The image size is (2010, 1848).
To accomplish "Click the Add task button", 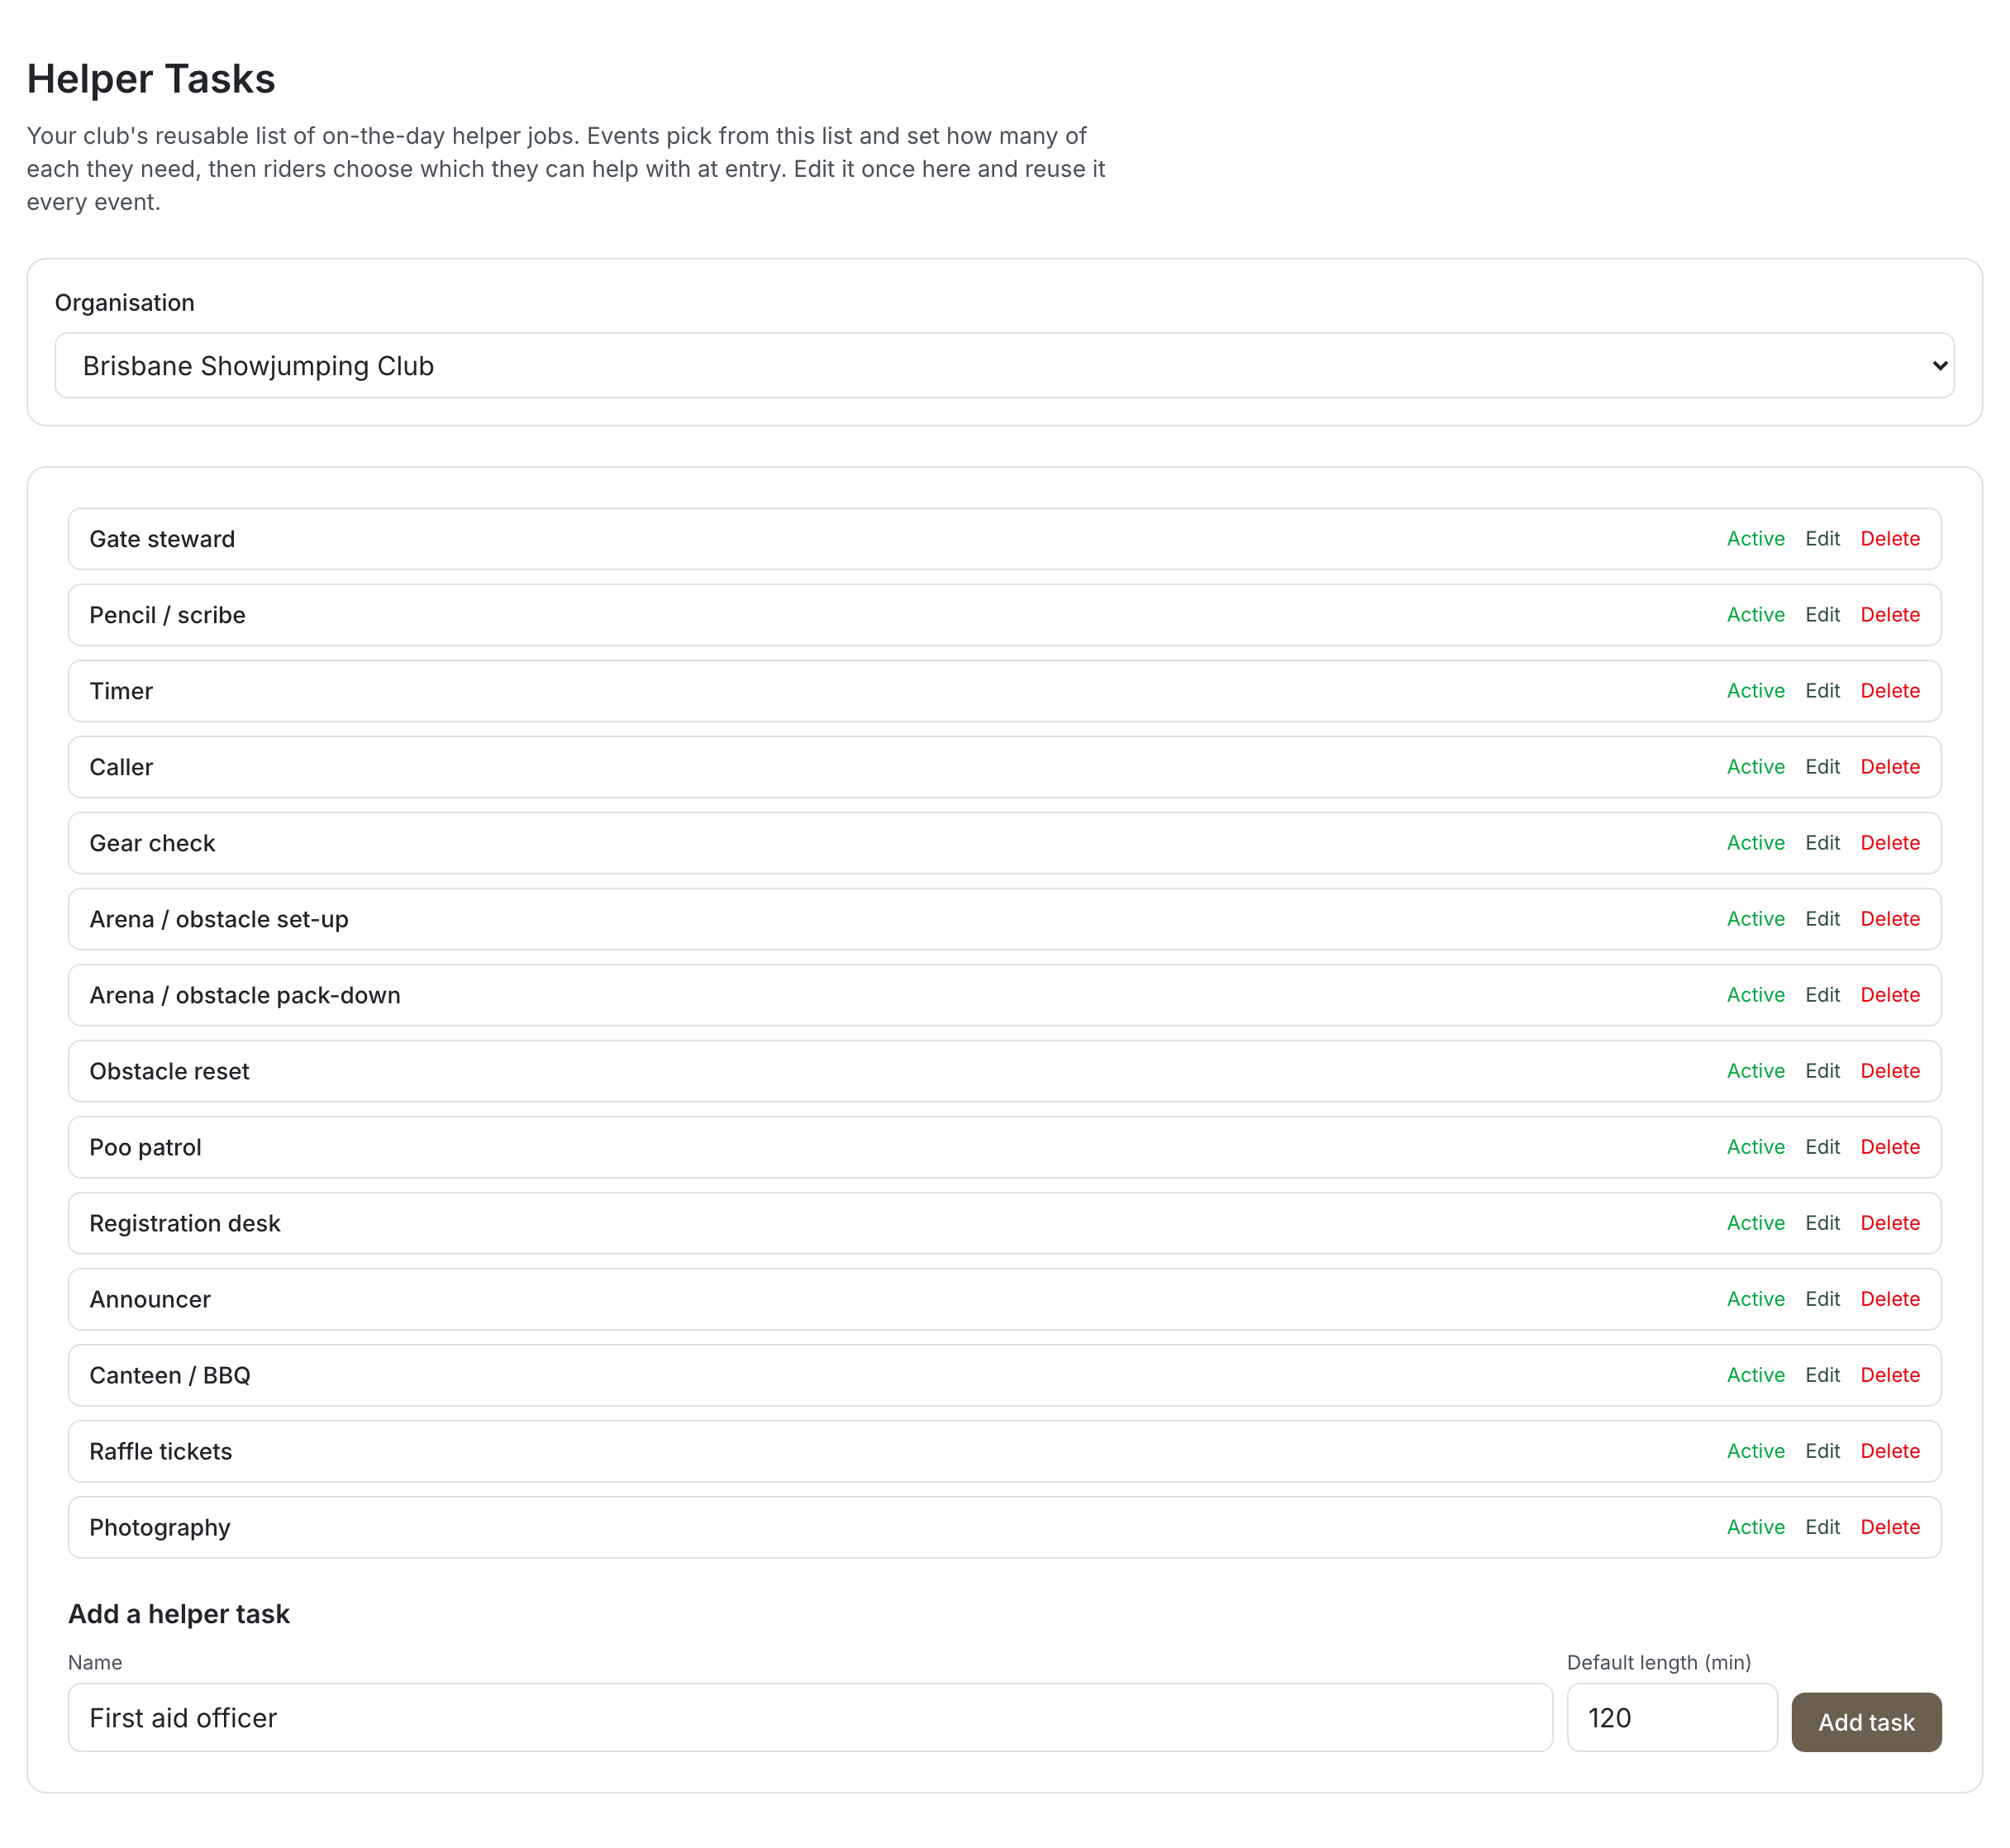I will tap(1866, 1722).
